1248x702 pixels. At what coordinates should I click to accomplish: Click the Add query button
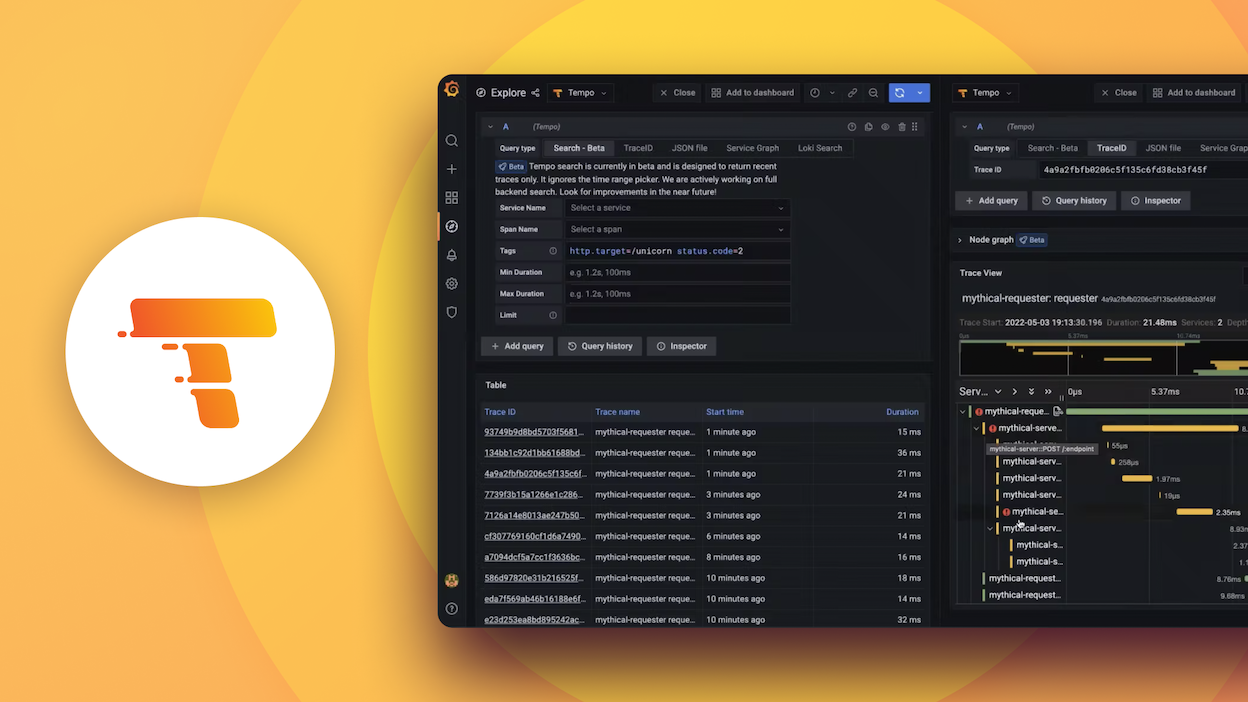click(x=517, y=346)
